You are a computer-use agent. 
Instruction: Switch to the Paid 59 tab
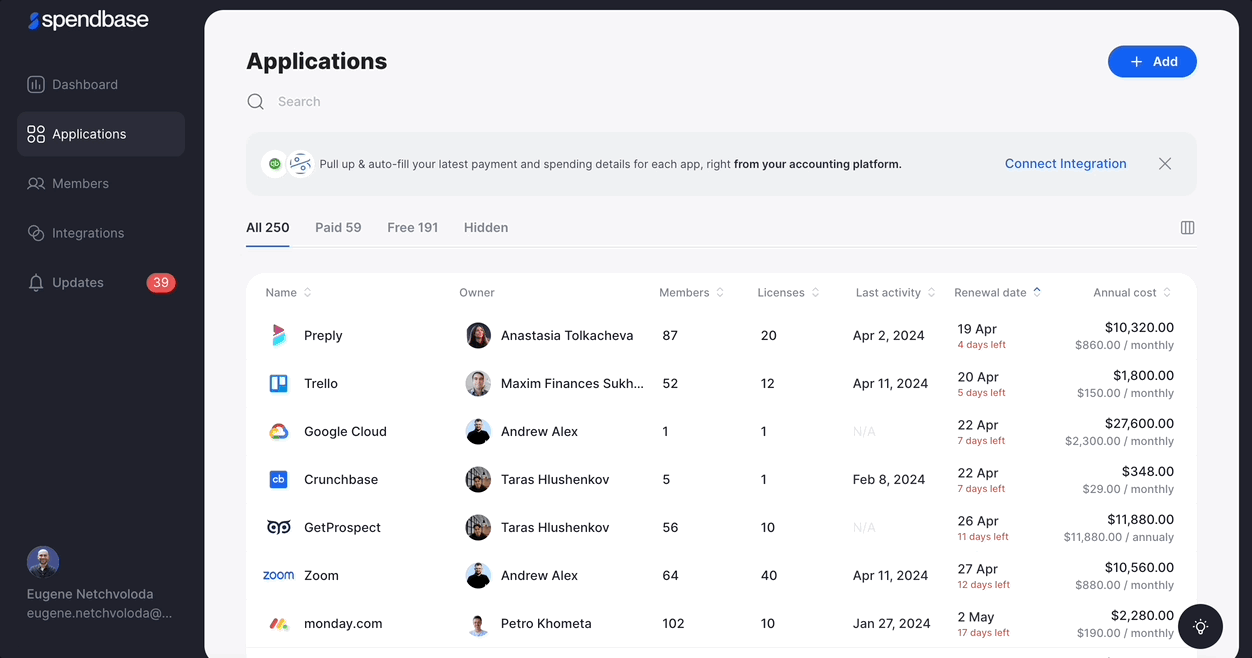coord(338,228)
